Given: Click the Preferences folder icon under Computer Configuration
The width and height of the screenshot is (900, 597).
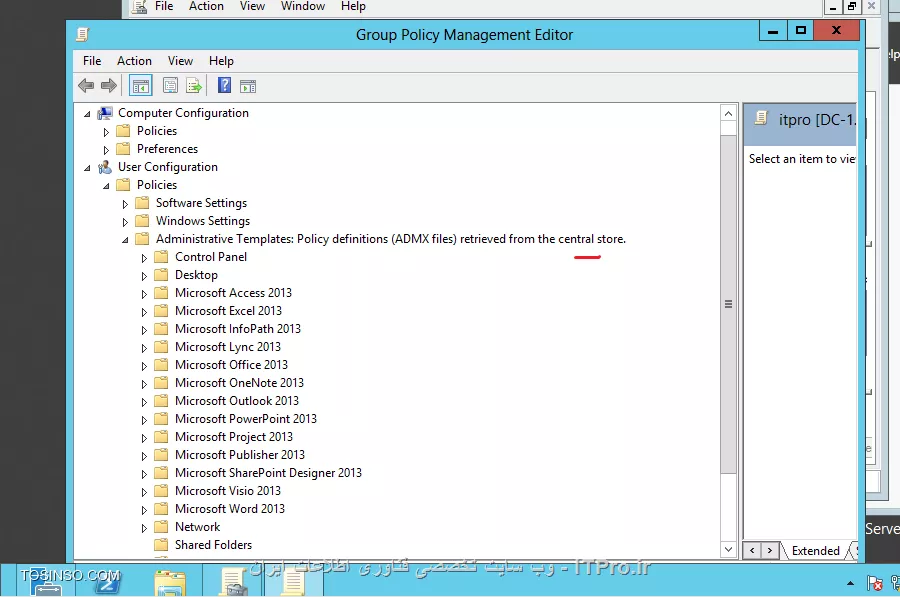Looking at the screenshot, I should tap(123, 149).
